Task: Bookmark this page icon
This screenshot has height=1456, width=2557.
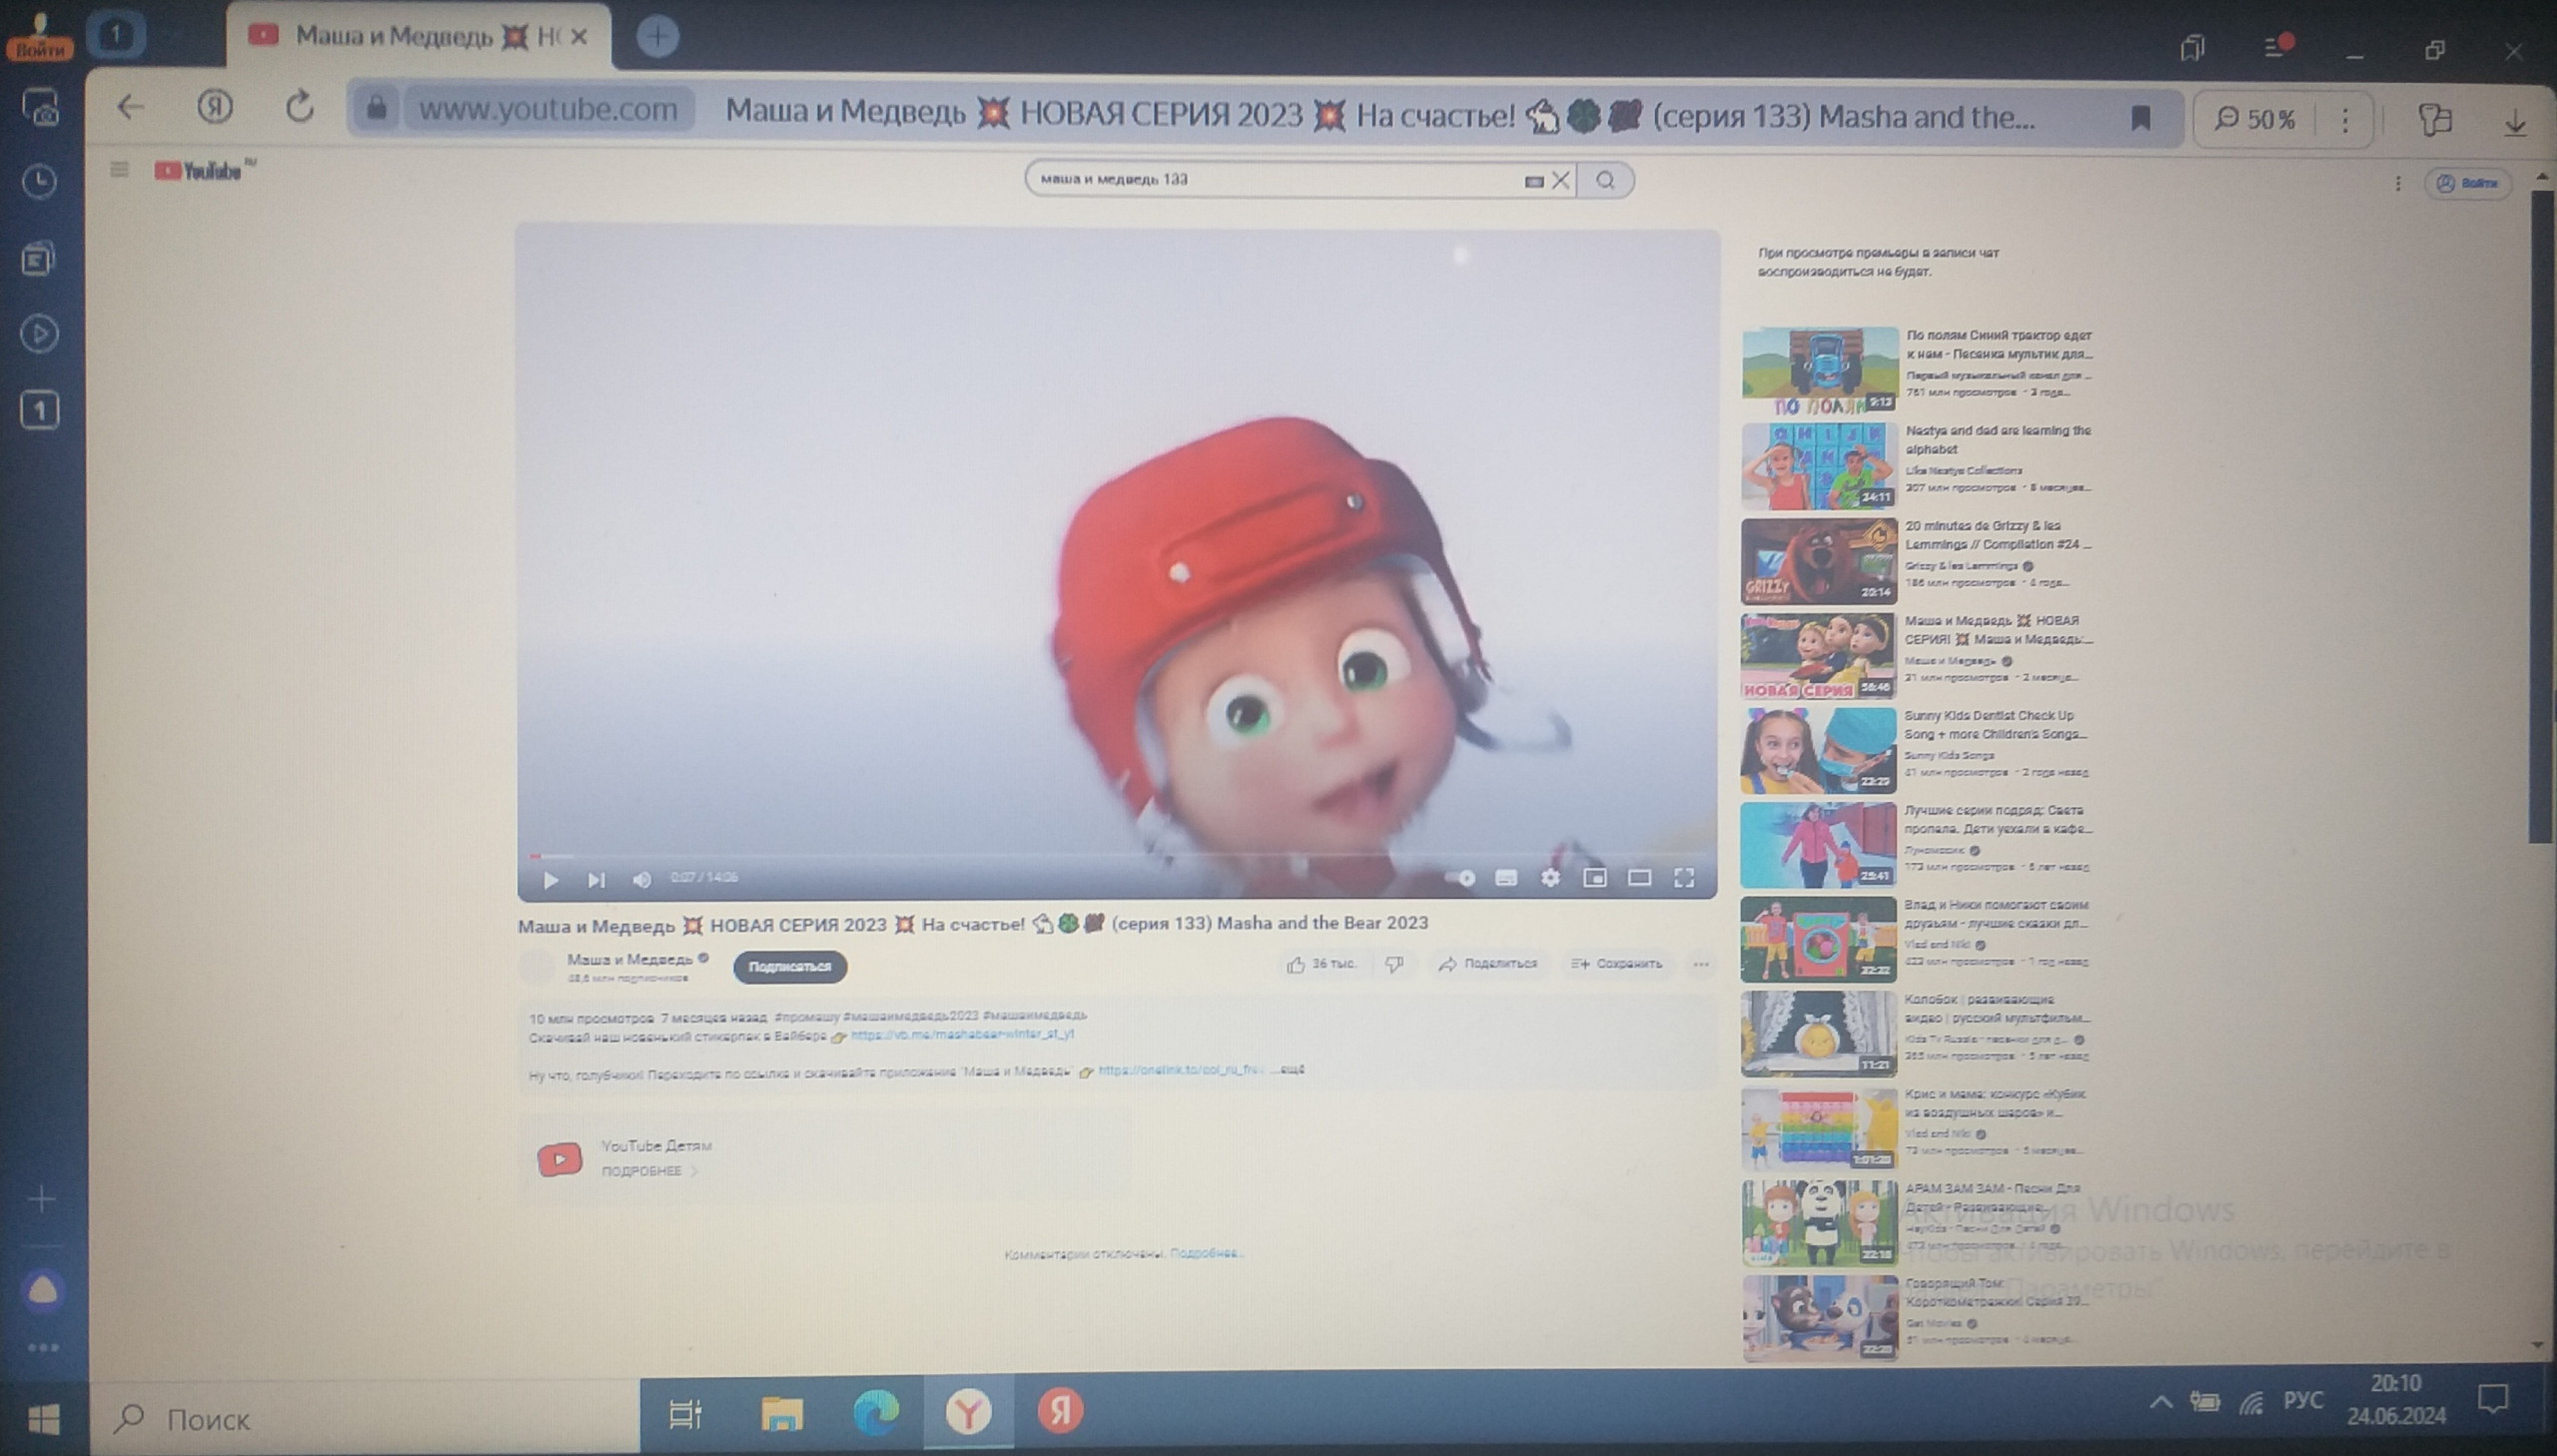Action: (x=2140, y=118)
